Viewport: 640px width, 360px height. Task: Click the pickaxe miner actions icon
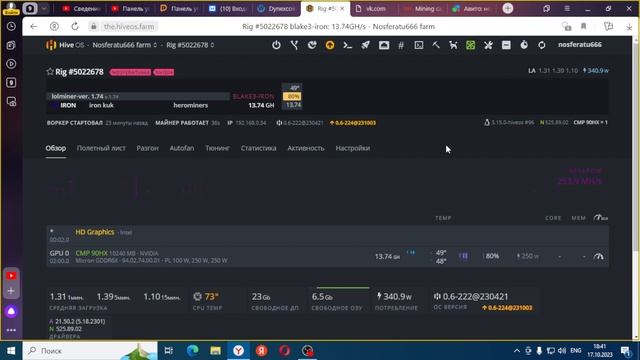[x=436, y=45]
